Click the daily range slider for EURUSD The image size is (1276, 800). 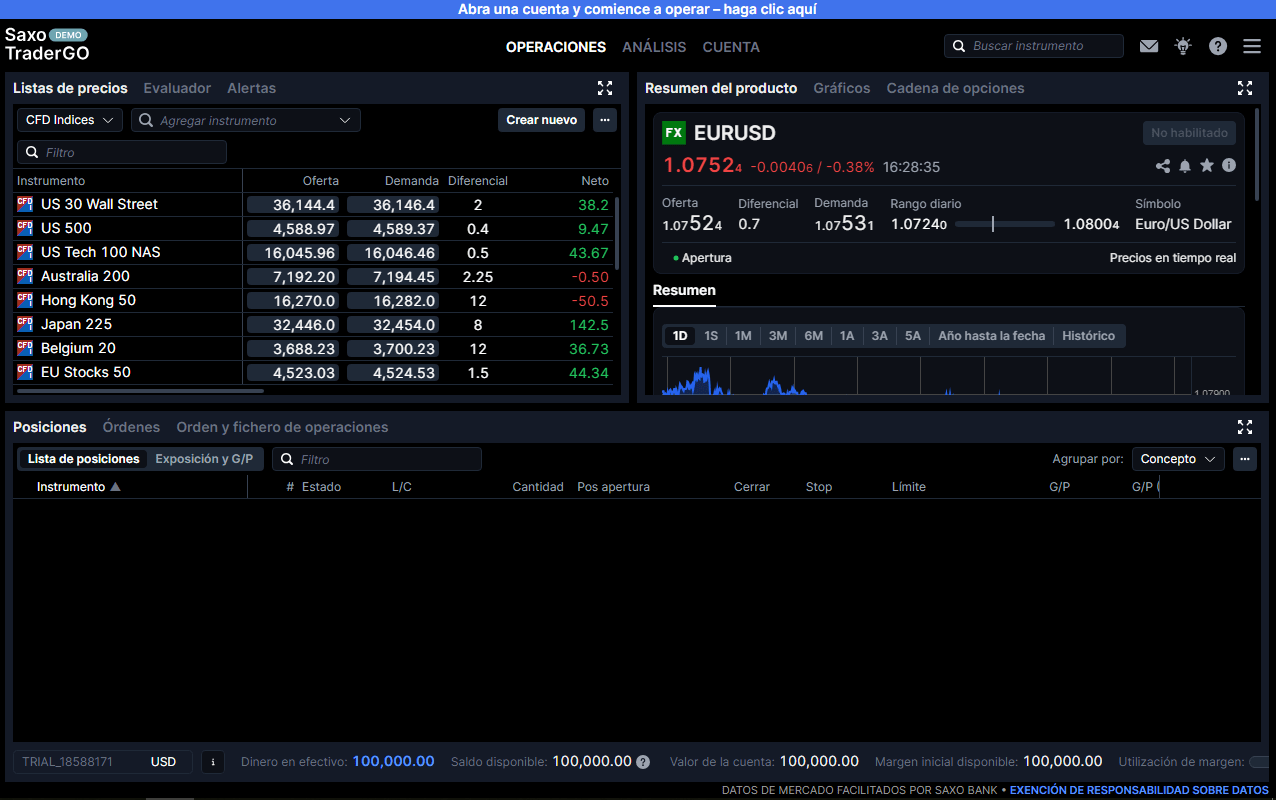tap(1005, 224)
